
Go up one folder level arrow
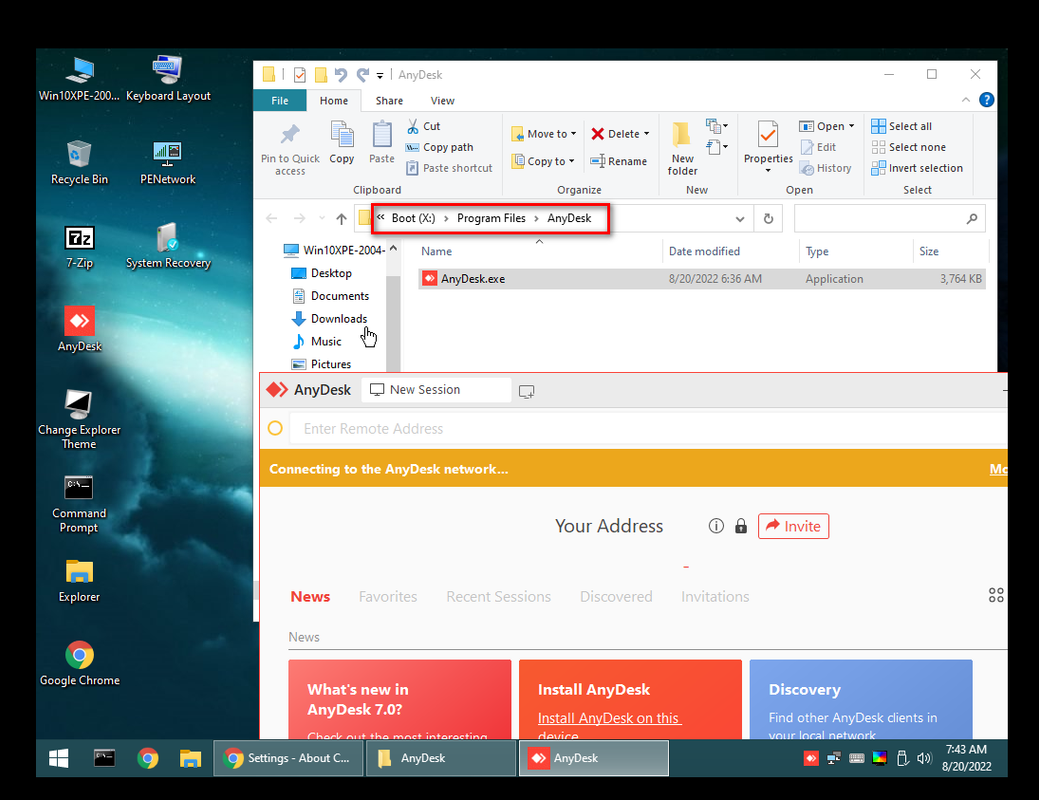point(341,219)
